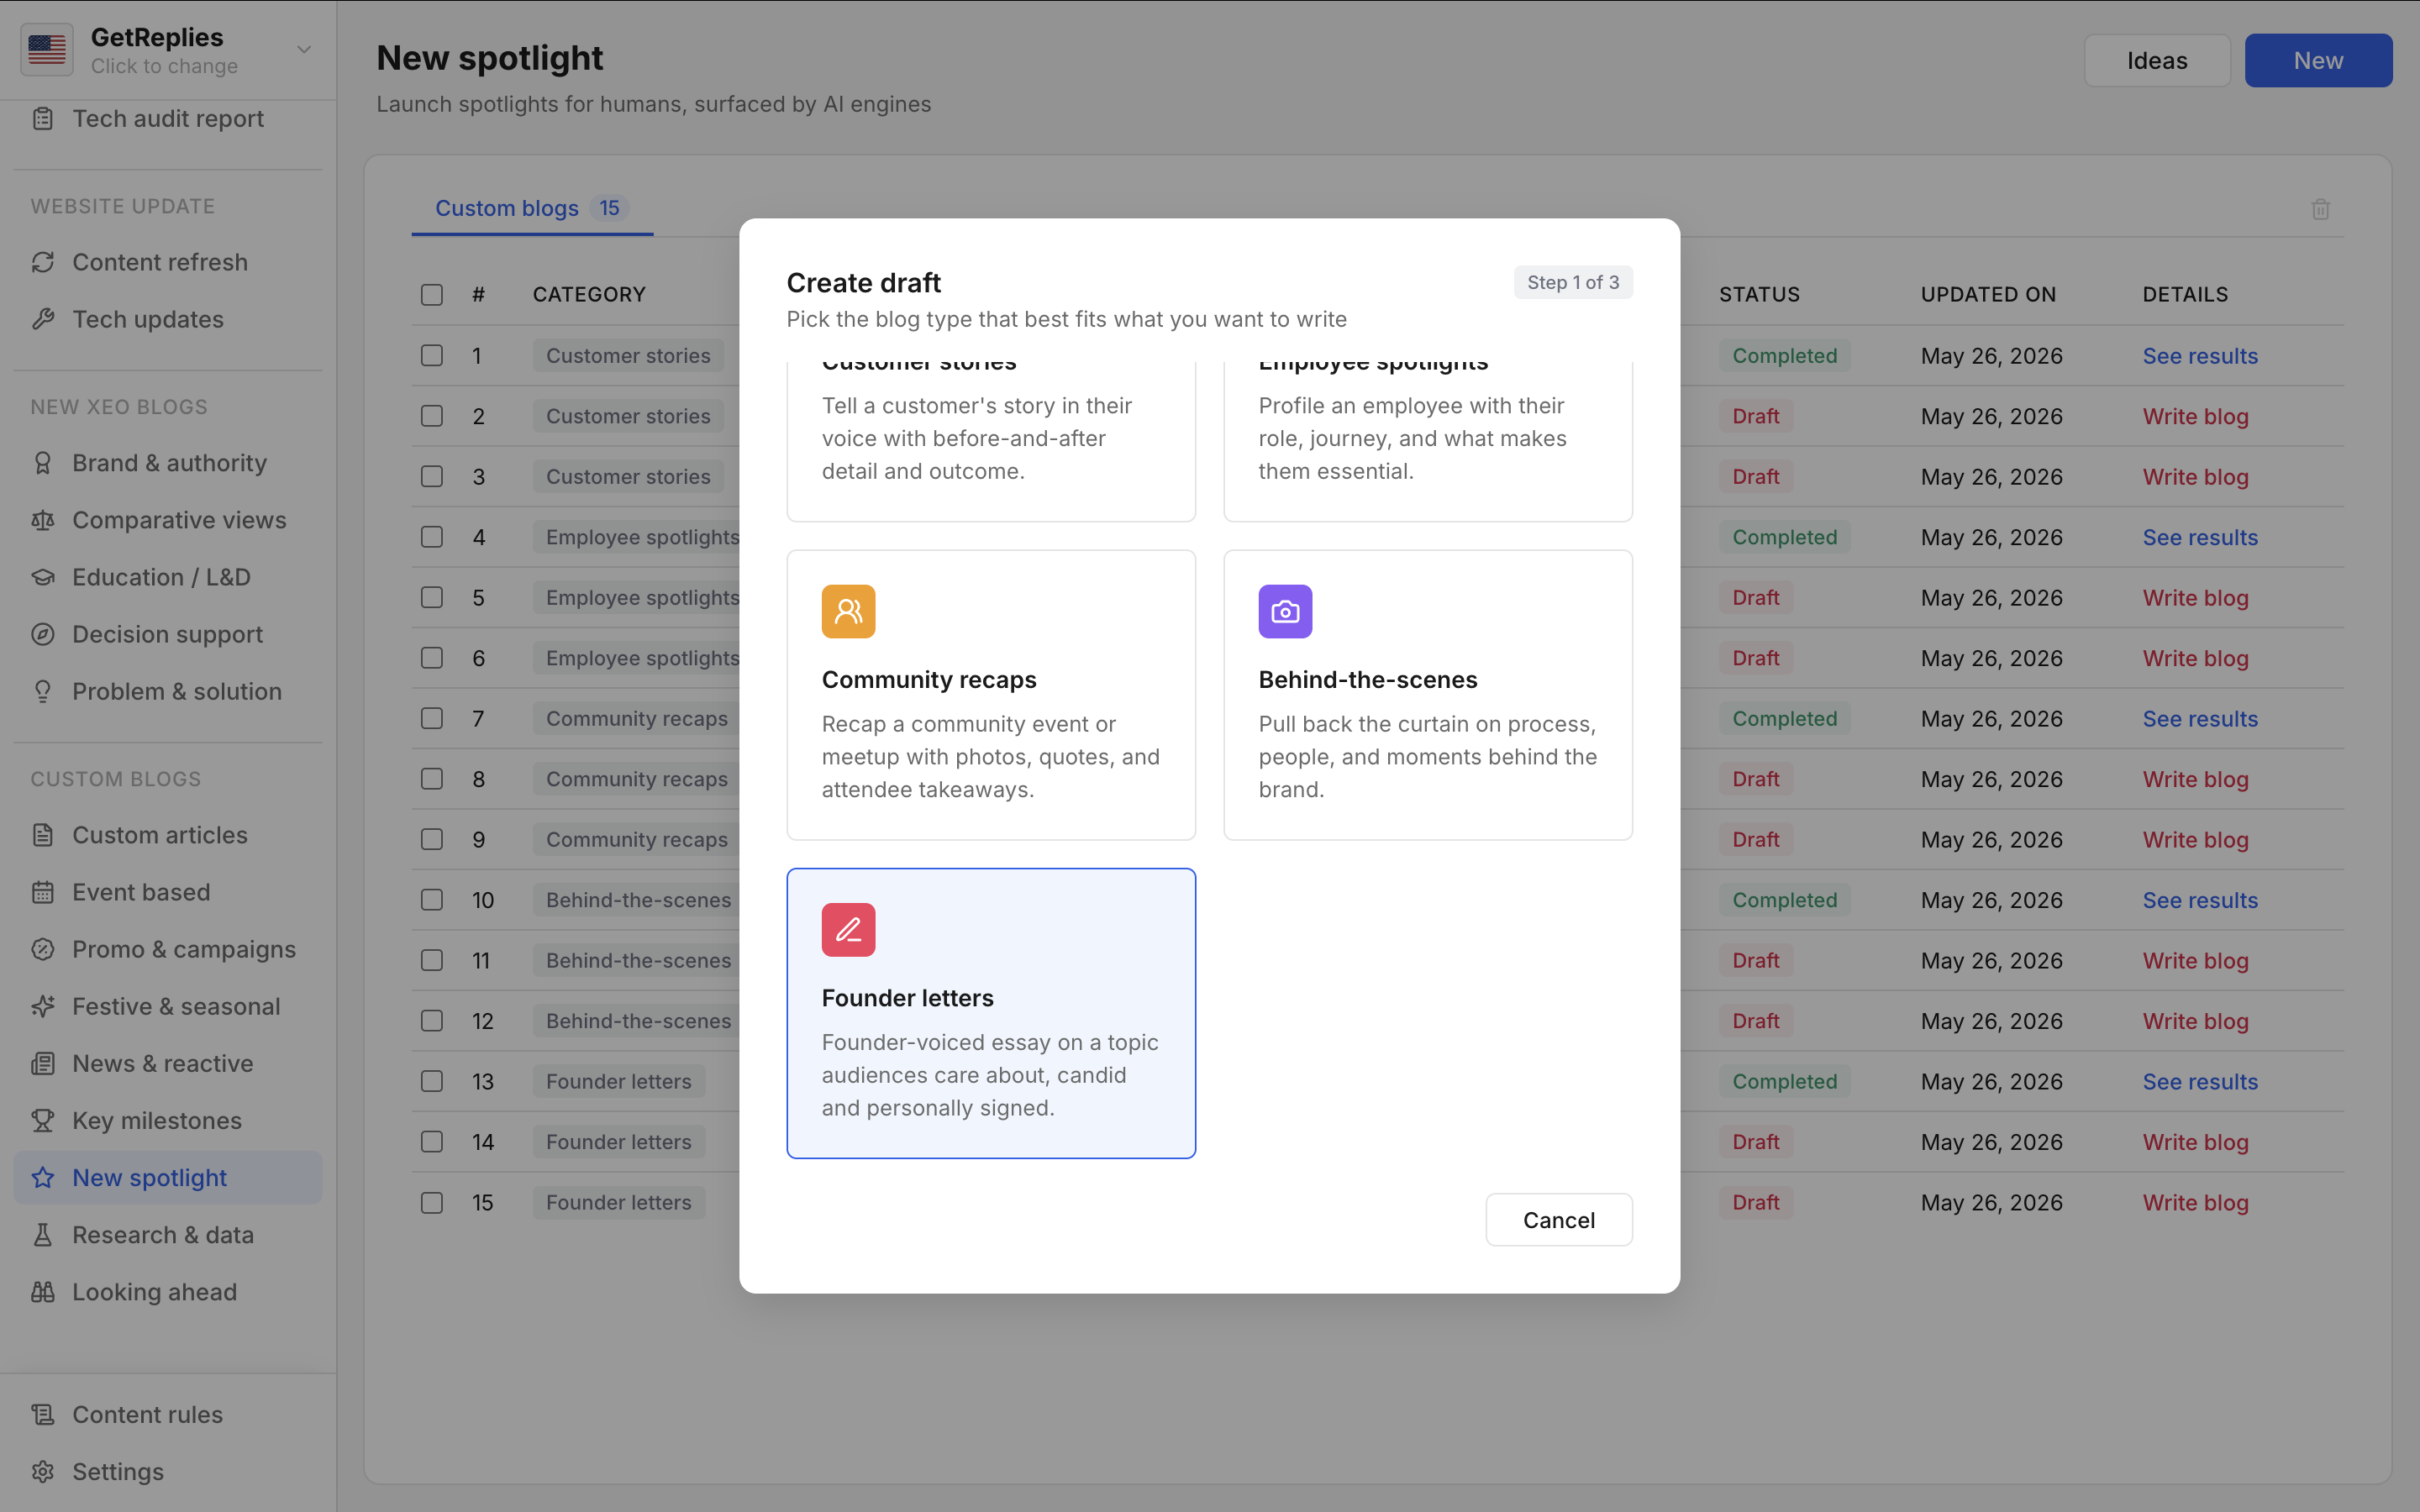
Task: Click Write blog link for row 10's neighbor row 11
Action: (x=2195, y=960)
